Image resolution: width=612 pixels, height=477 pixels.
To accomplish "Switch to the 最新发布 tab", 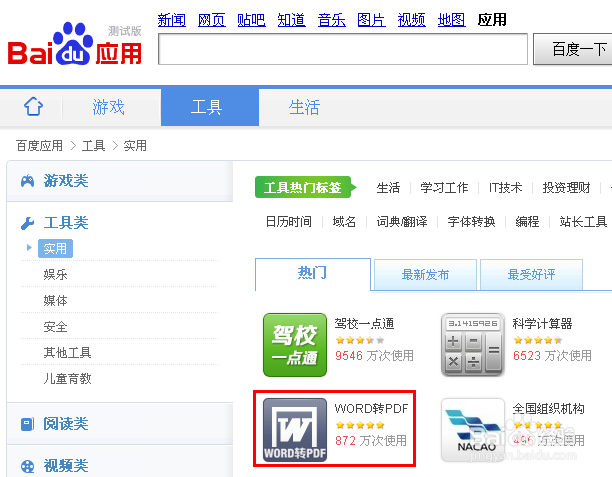I will [425, 274].
